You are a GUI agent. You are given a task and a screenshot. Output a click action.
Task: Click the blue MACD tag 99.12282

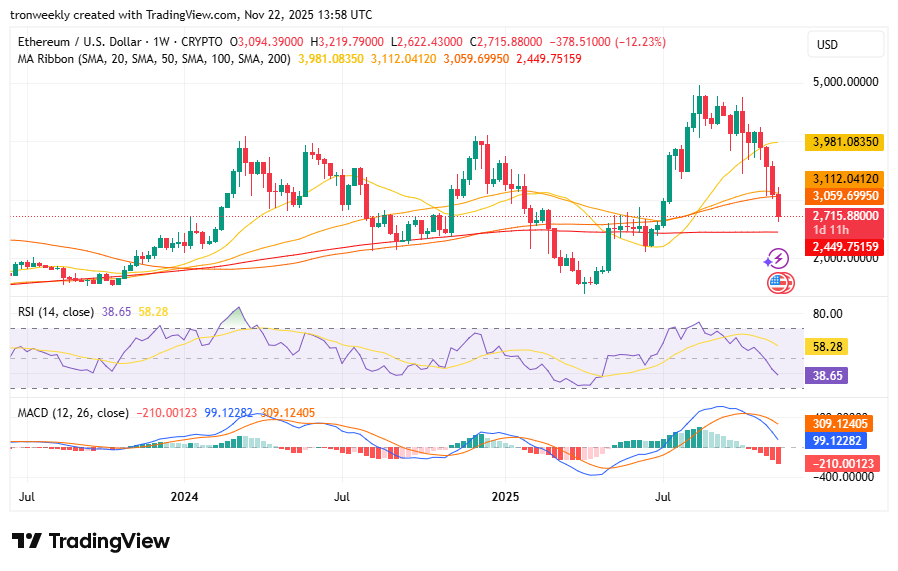pyautogui.click(x=835, y=440)
